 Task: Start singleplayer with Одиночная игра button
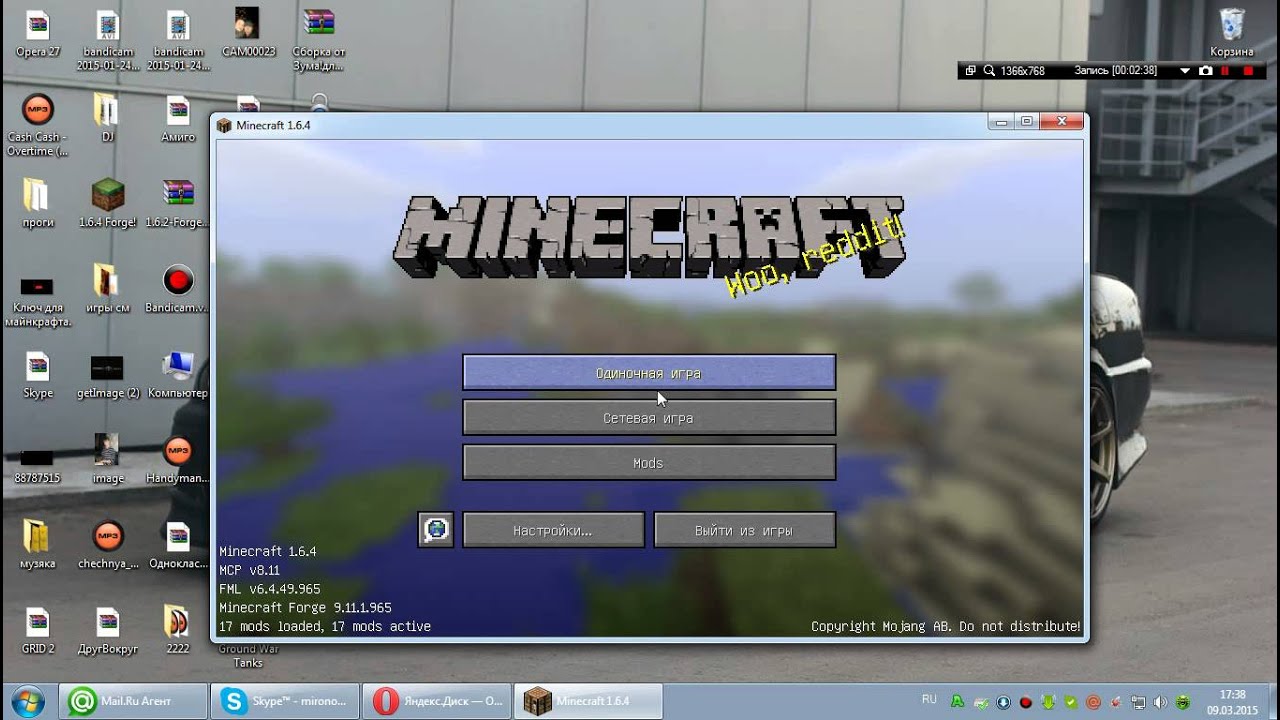pos(649,372)
